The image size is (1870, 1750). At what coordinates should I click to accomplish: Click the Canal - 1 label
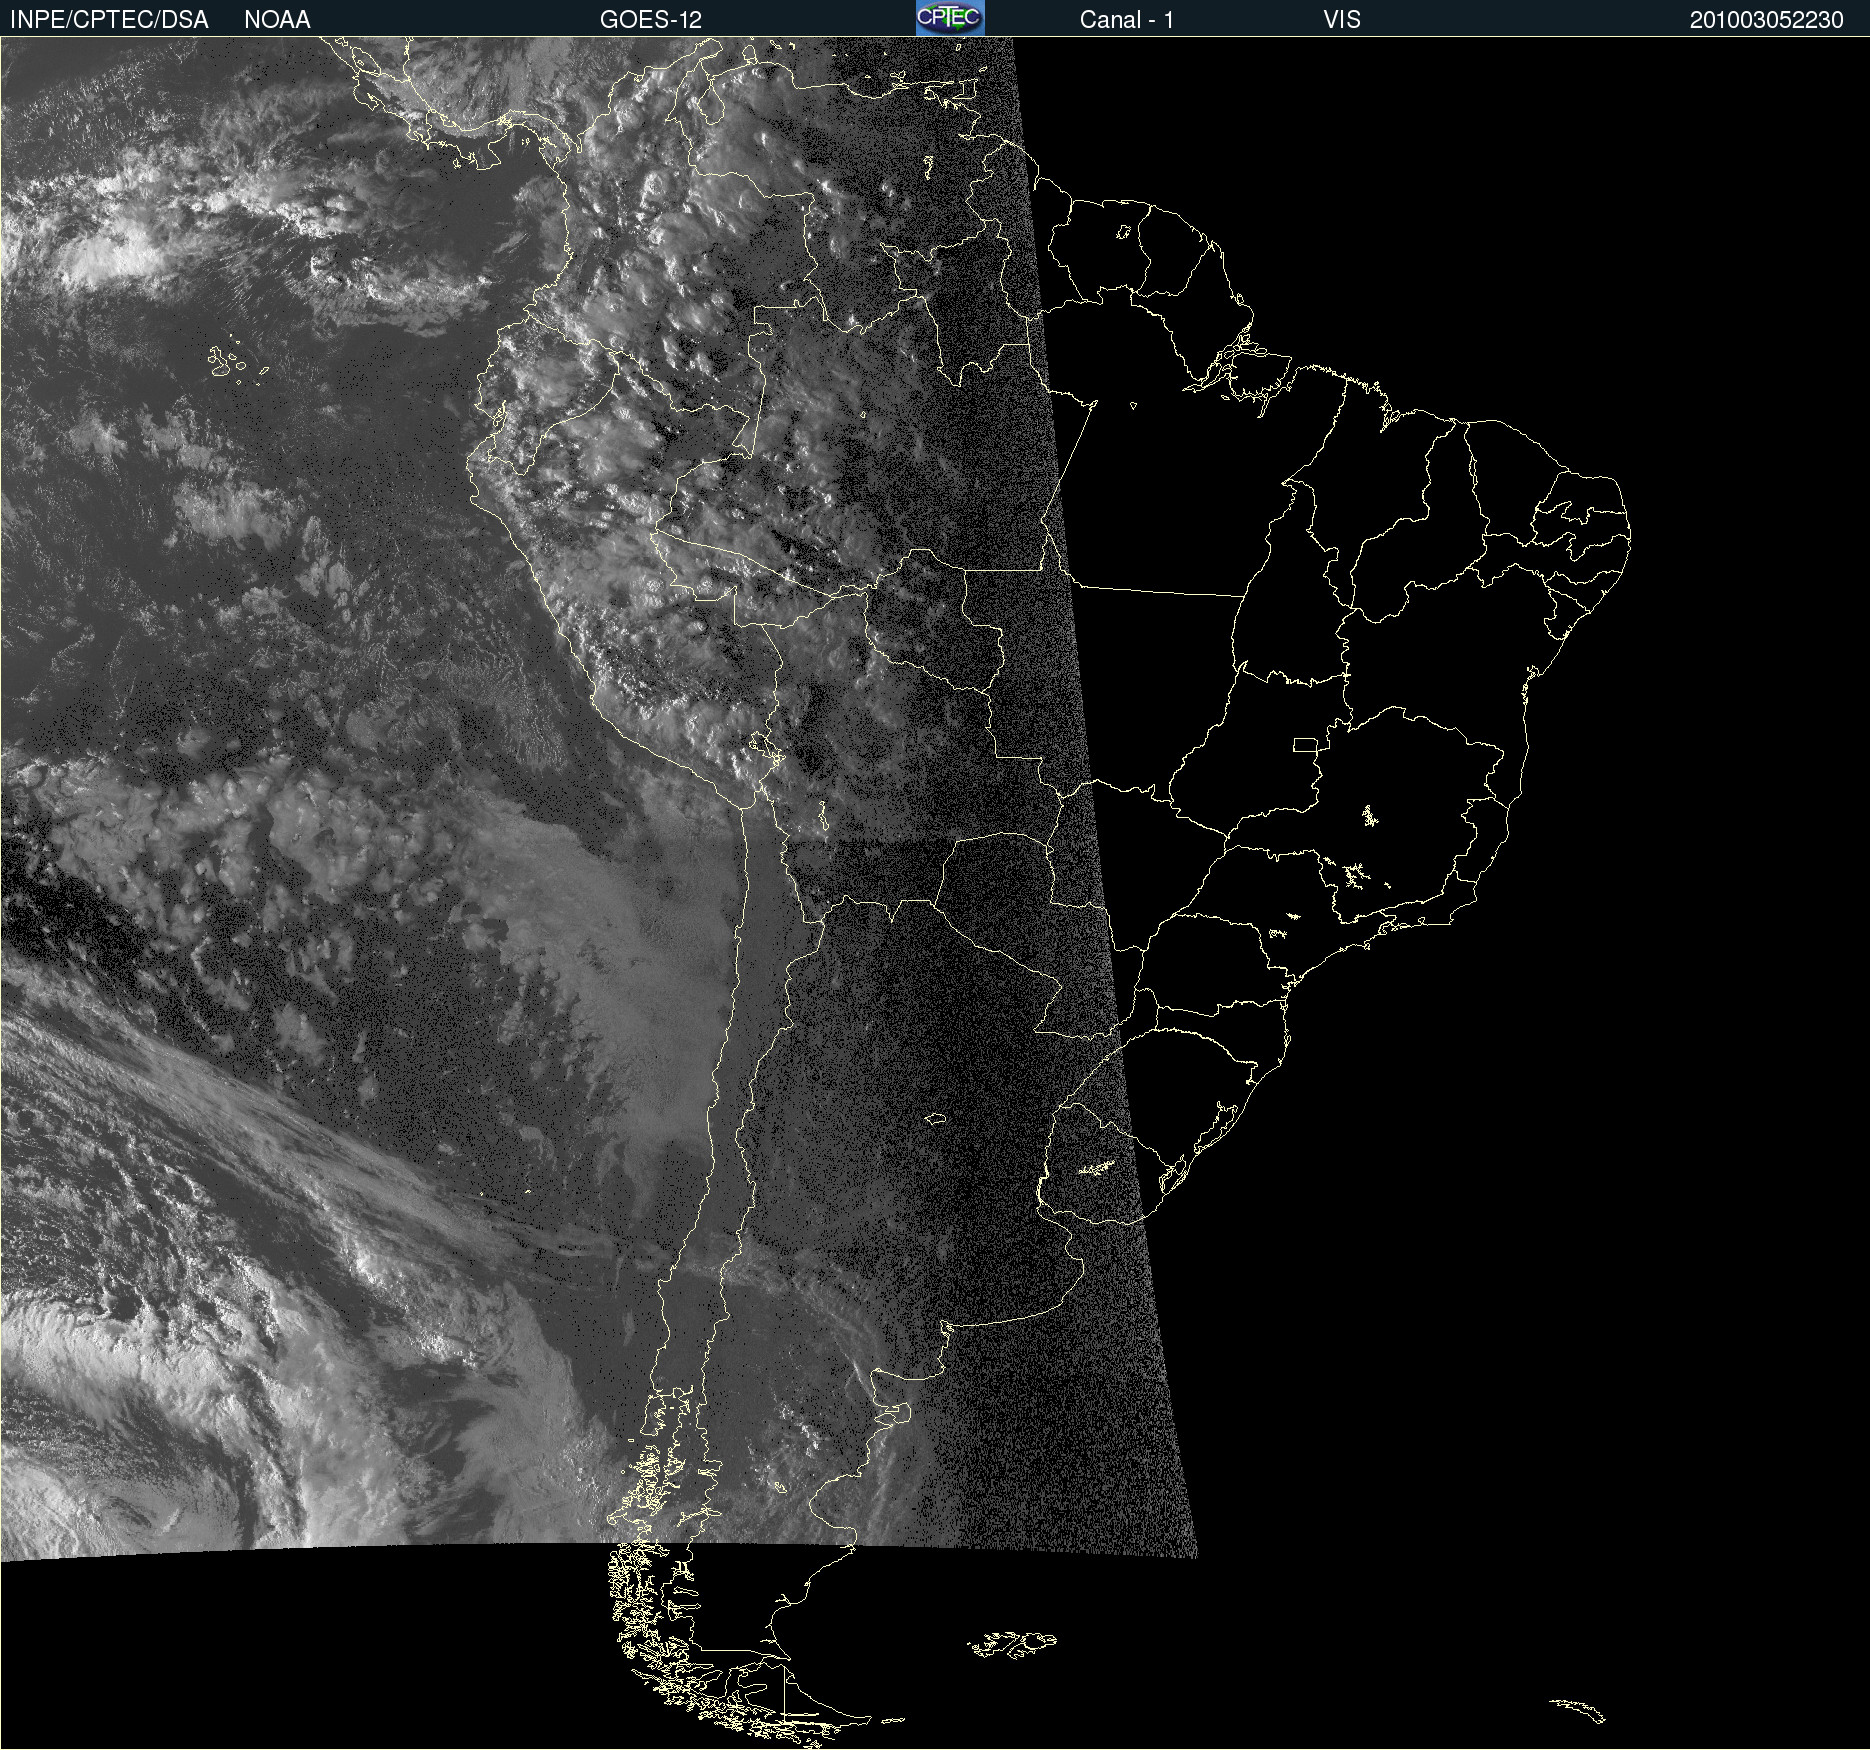click(x=1126, y=20)
